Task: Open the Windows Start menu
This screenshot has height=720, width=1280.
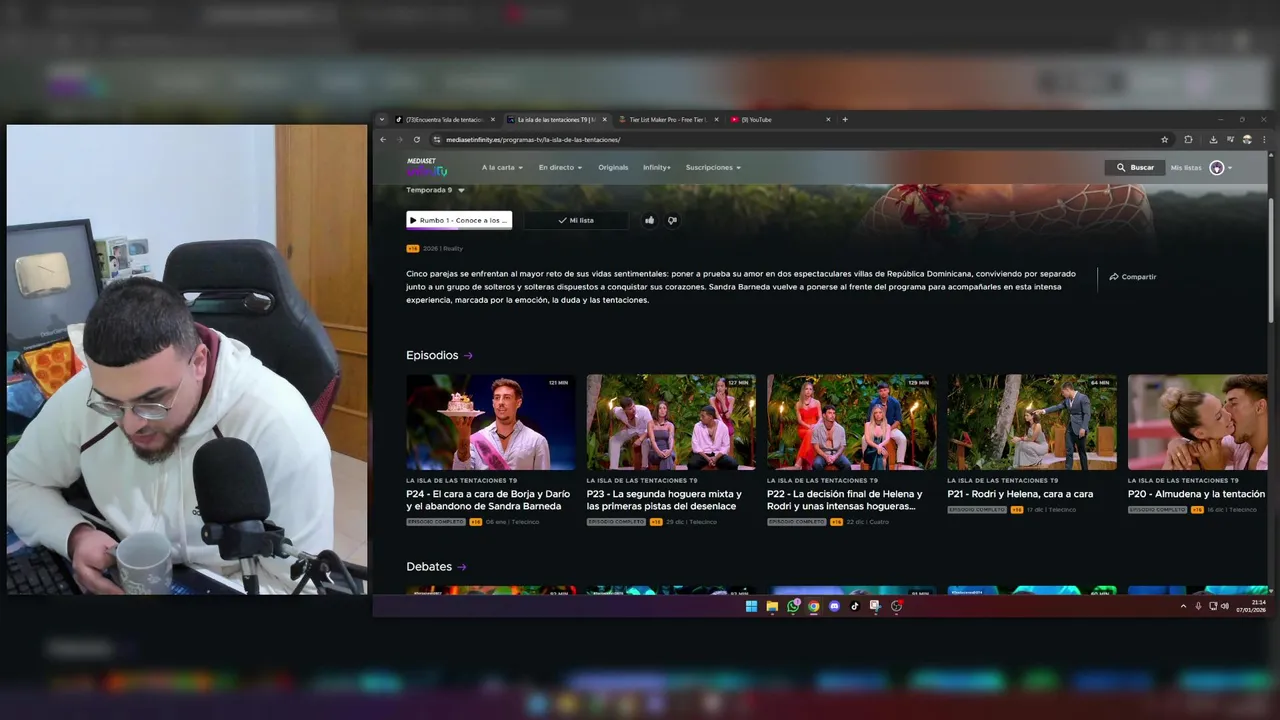Action: coord(751,606)
